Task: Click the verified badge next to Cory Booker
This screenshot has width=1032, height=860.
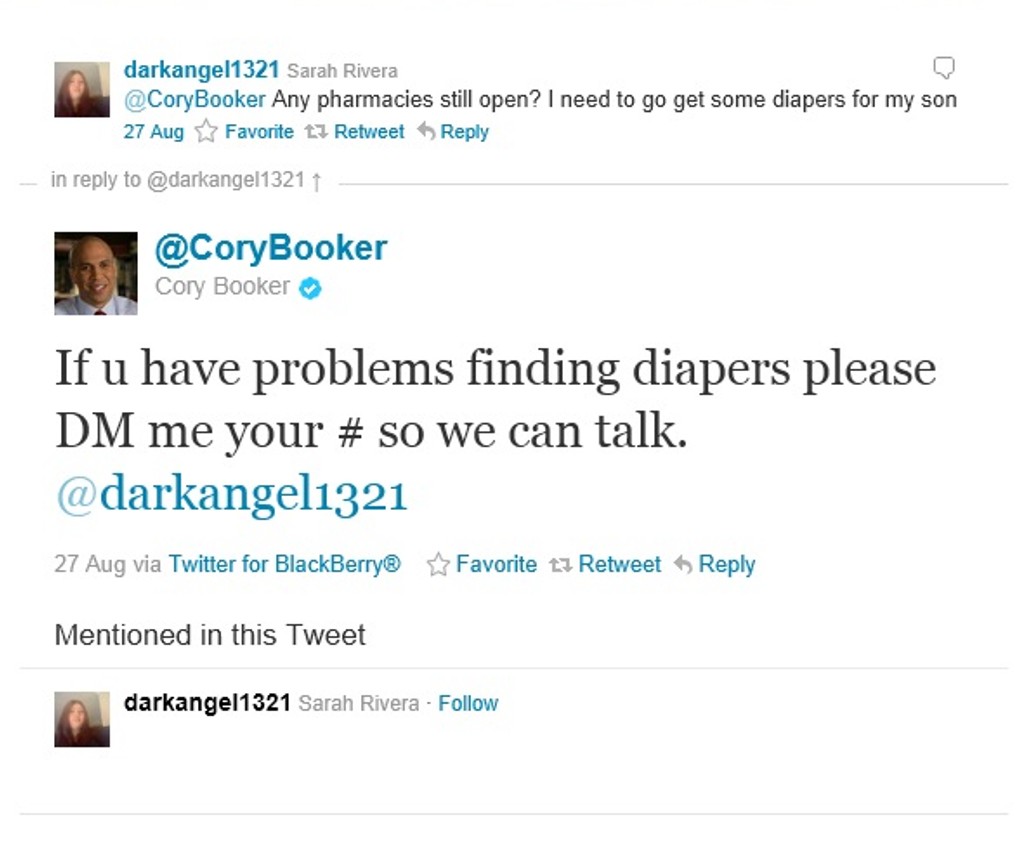Action: click(311, 288)
